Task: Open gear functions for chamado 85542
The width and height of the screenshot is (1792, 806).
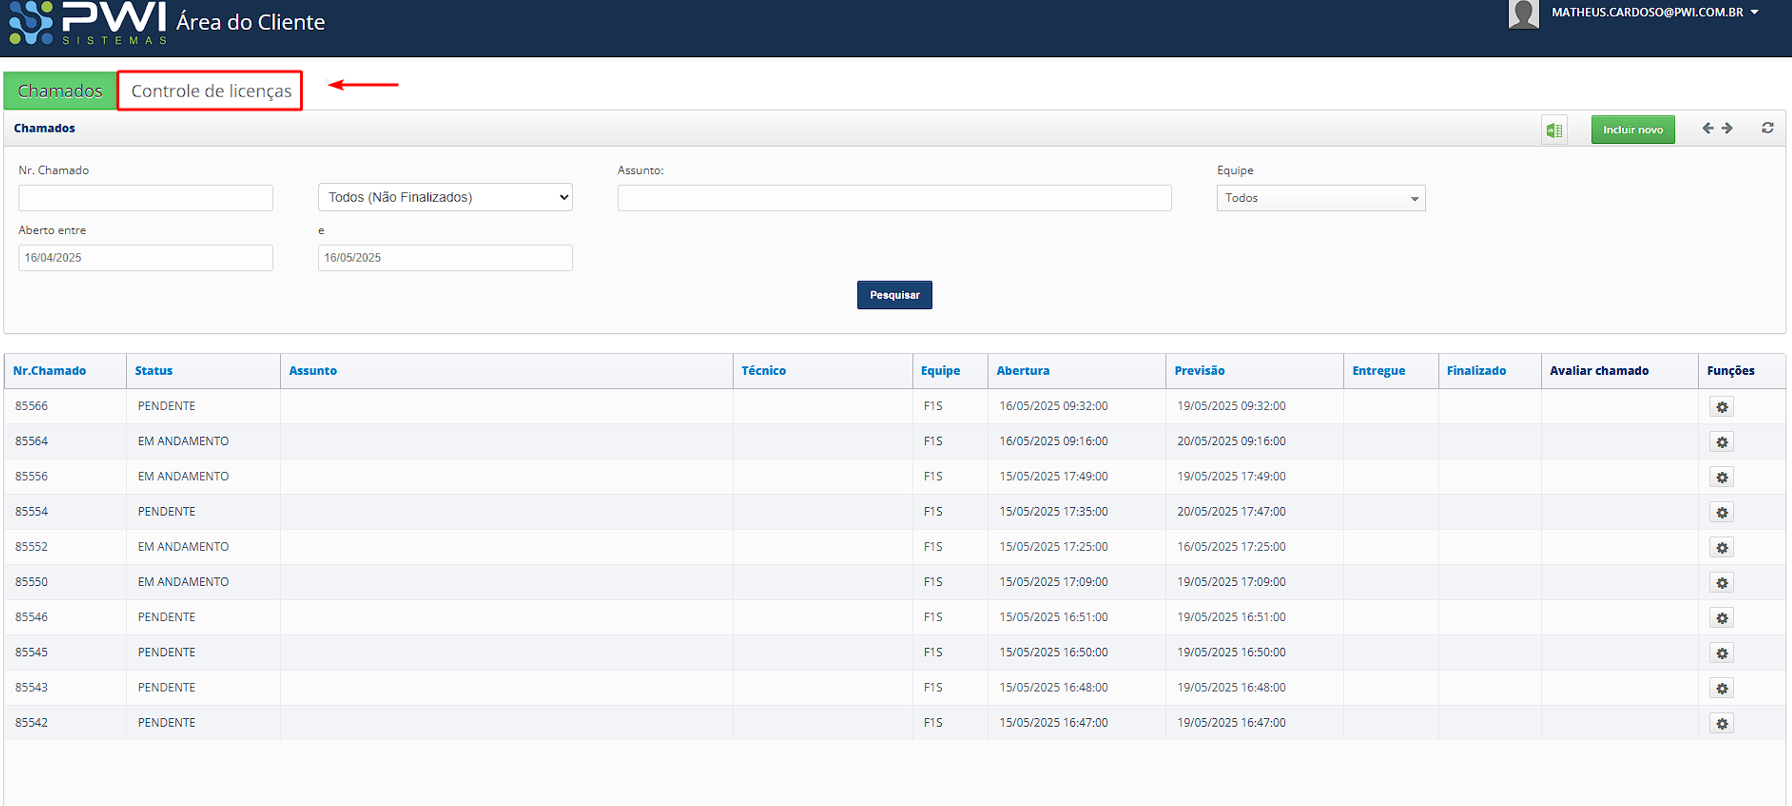Action: pos(1721,723)
